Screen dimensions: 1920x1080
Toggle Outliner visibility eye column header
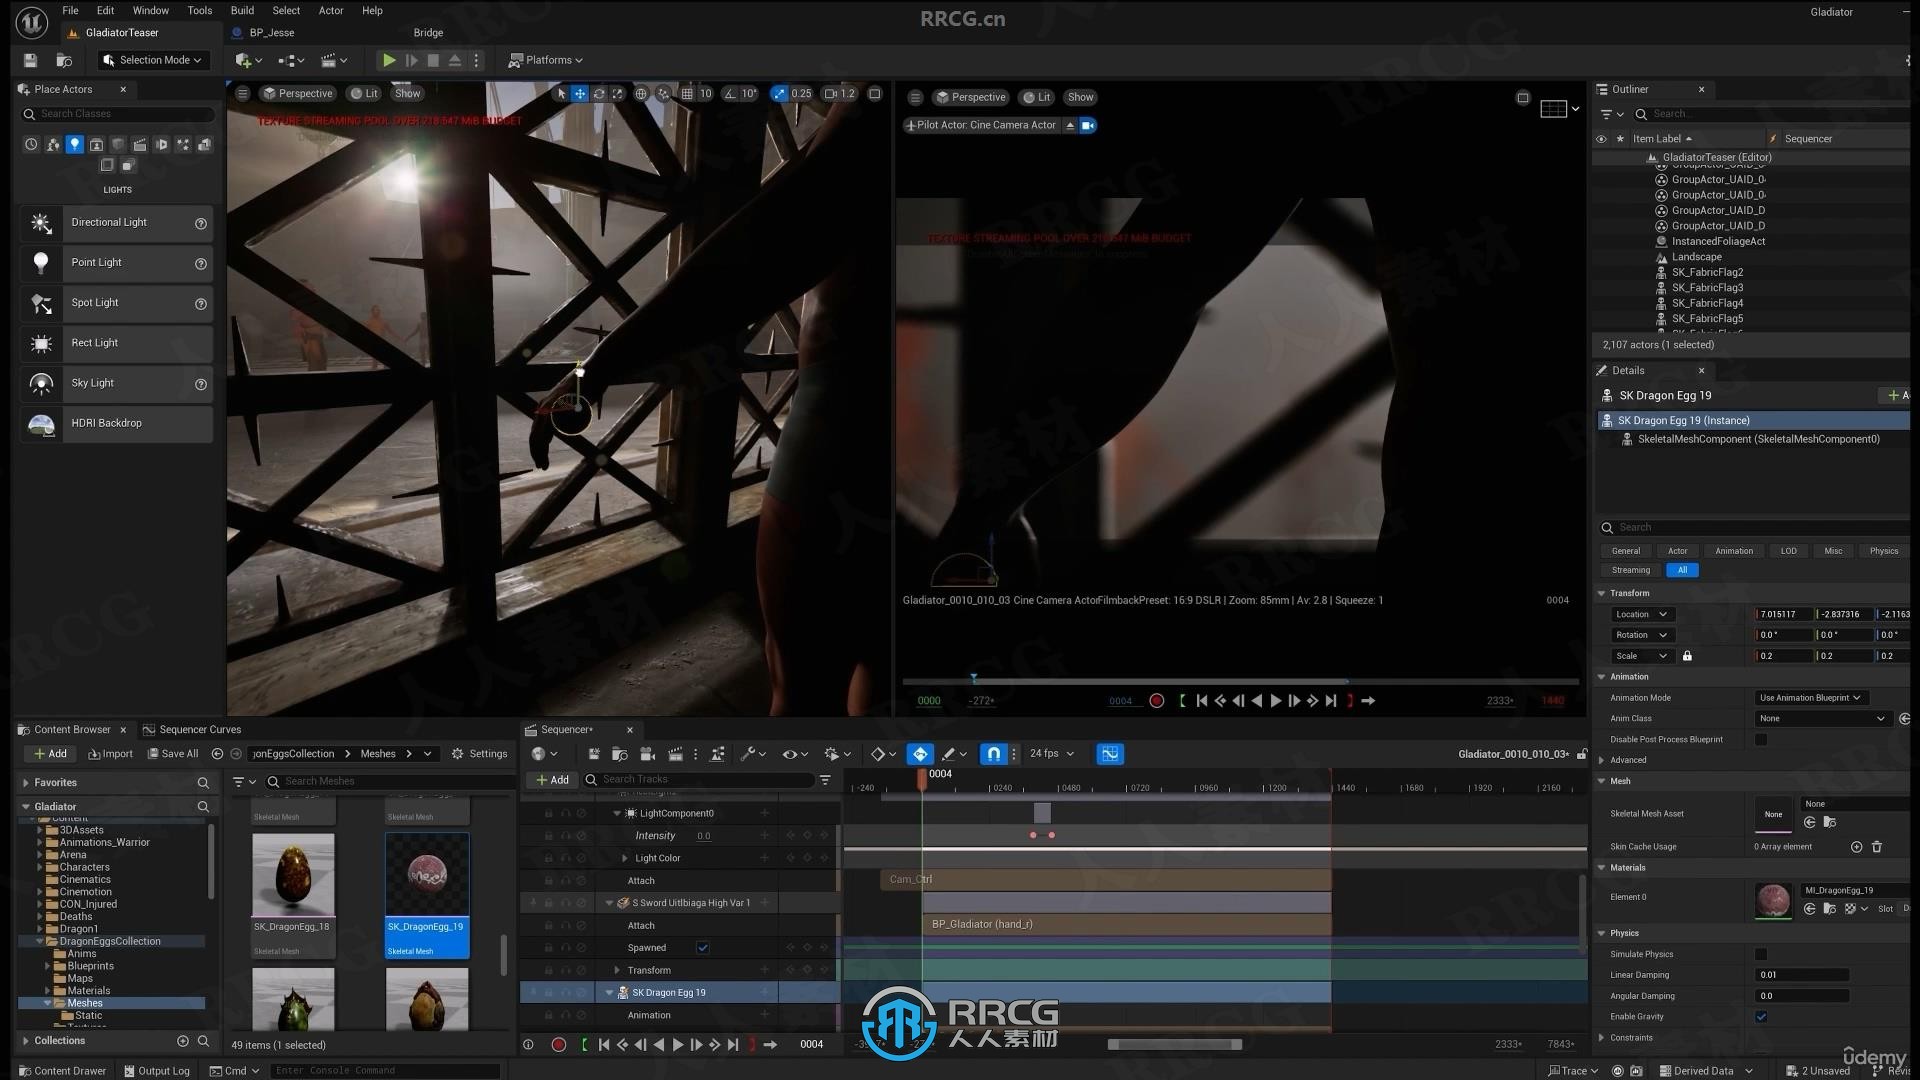coord(1601,139)
